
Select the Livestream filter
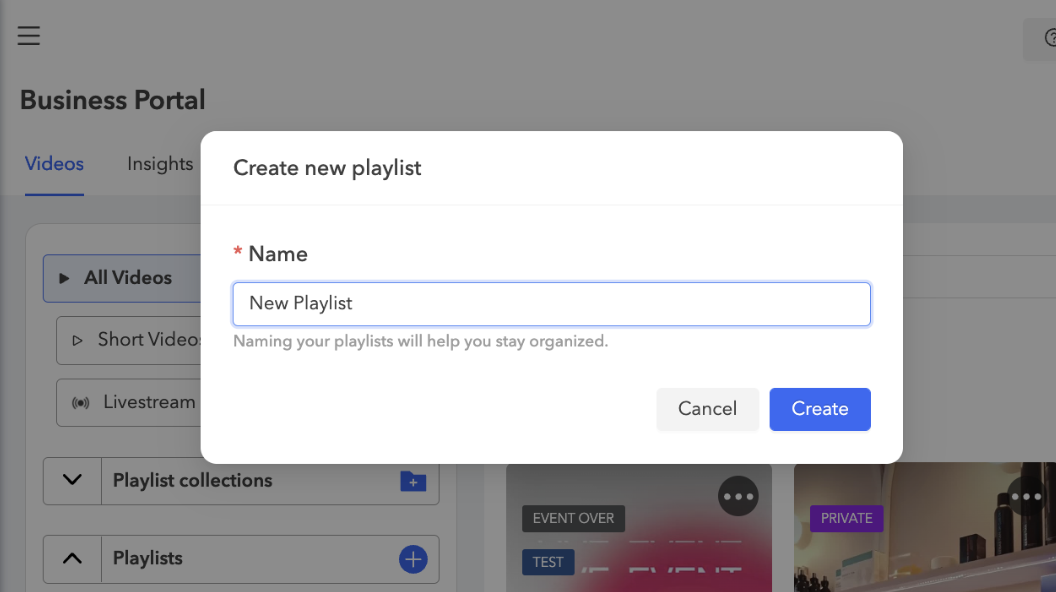129,403
